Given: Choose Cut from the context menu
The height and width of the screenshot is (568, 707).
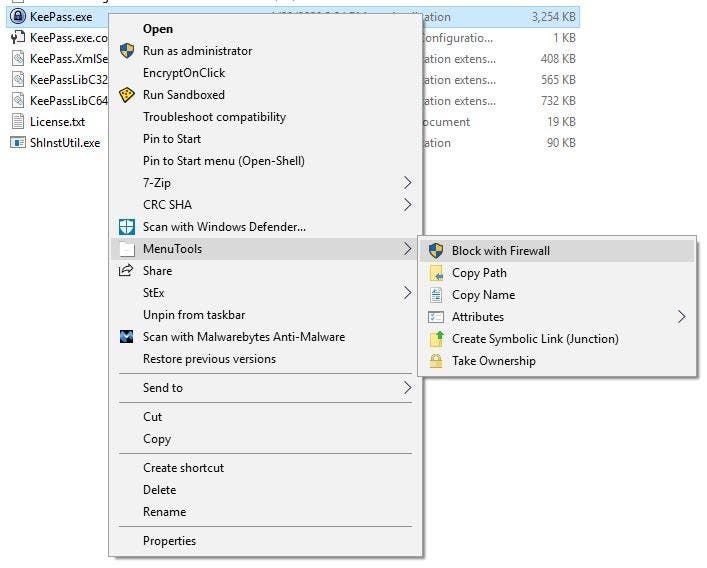Looking at the screenshot, I should (266, 417).
